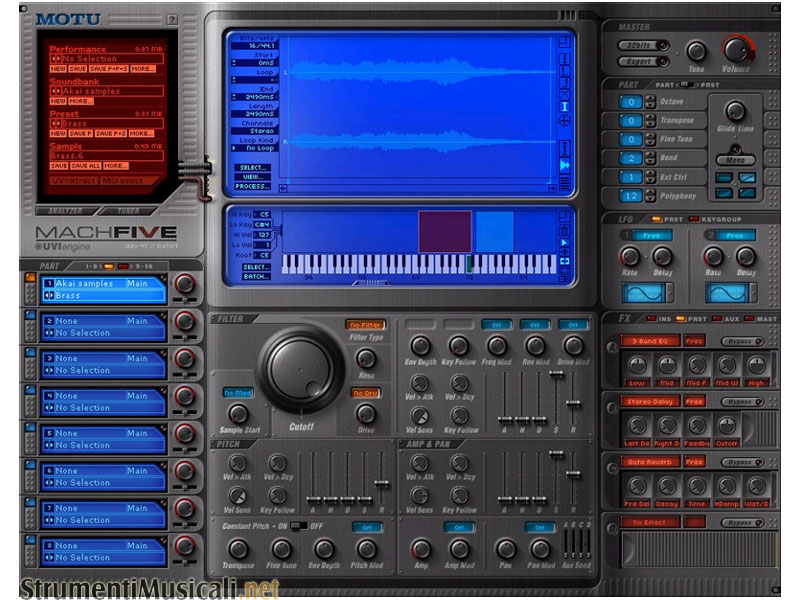Click the question mark help icon
The image size is (800, 600).
(x=172, y=18)
